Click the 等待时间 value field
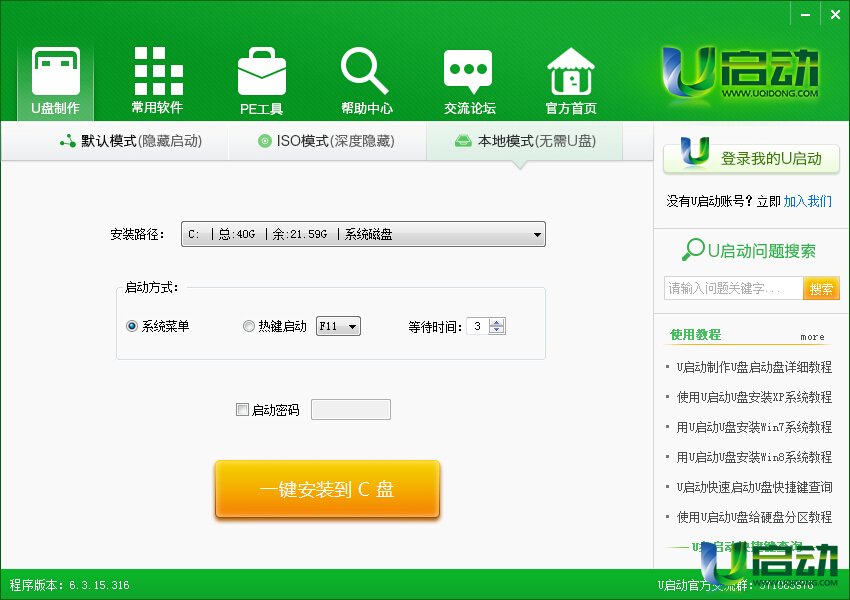This screenshot has width=850, height=600. coord(478,326)
